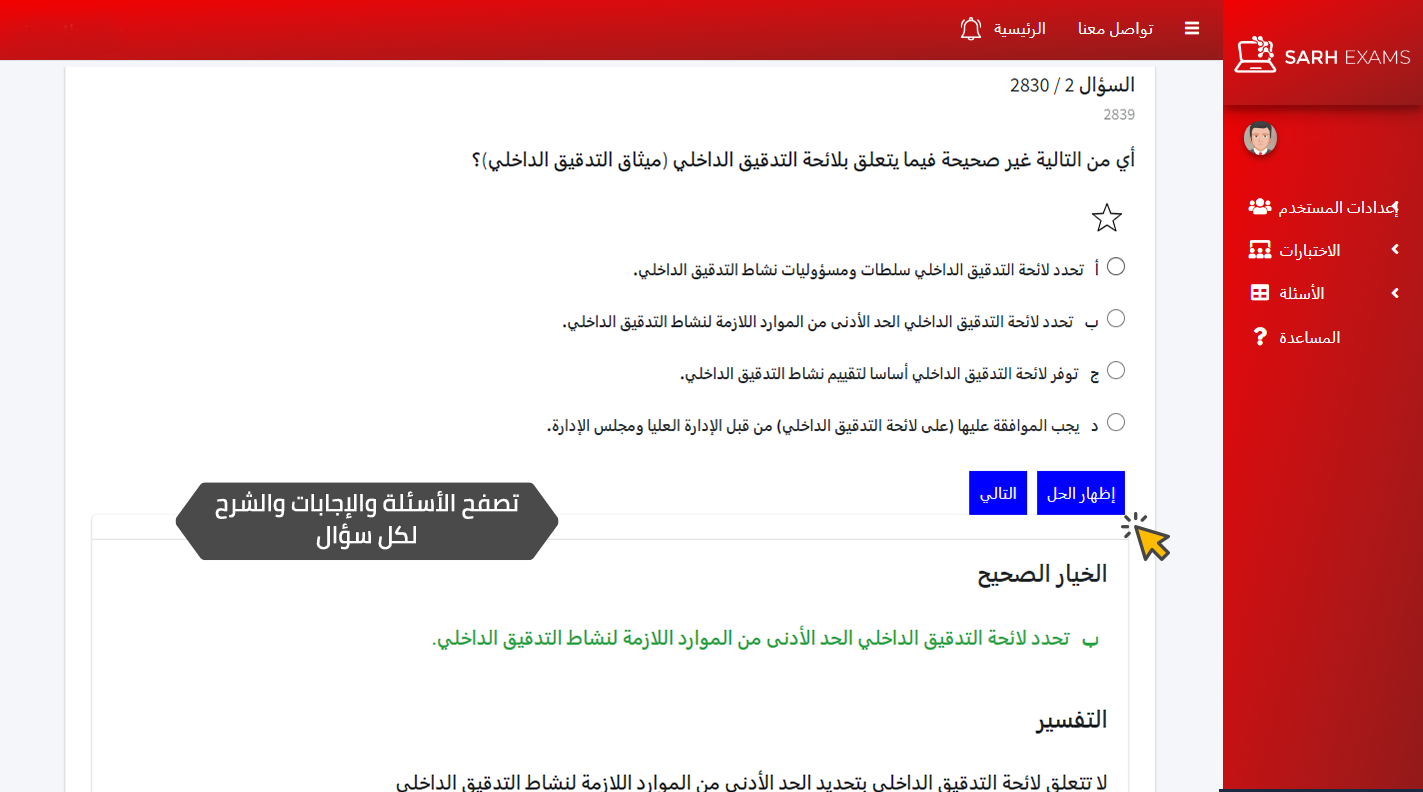Click the questions table icon in sidebar
The width and height of the screenshot is (1423, 792).
click(1260, 293)
